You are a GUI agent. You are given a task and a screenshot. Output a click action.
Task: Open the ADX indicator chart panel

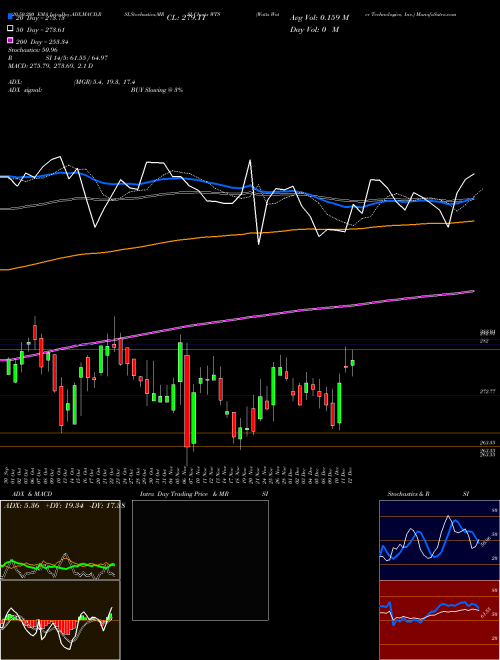click(x=60, y=540)
